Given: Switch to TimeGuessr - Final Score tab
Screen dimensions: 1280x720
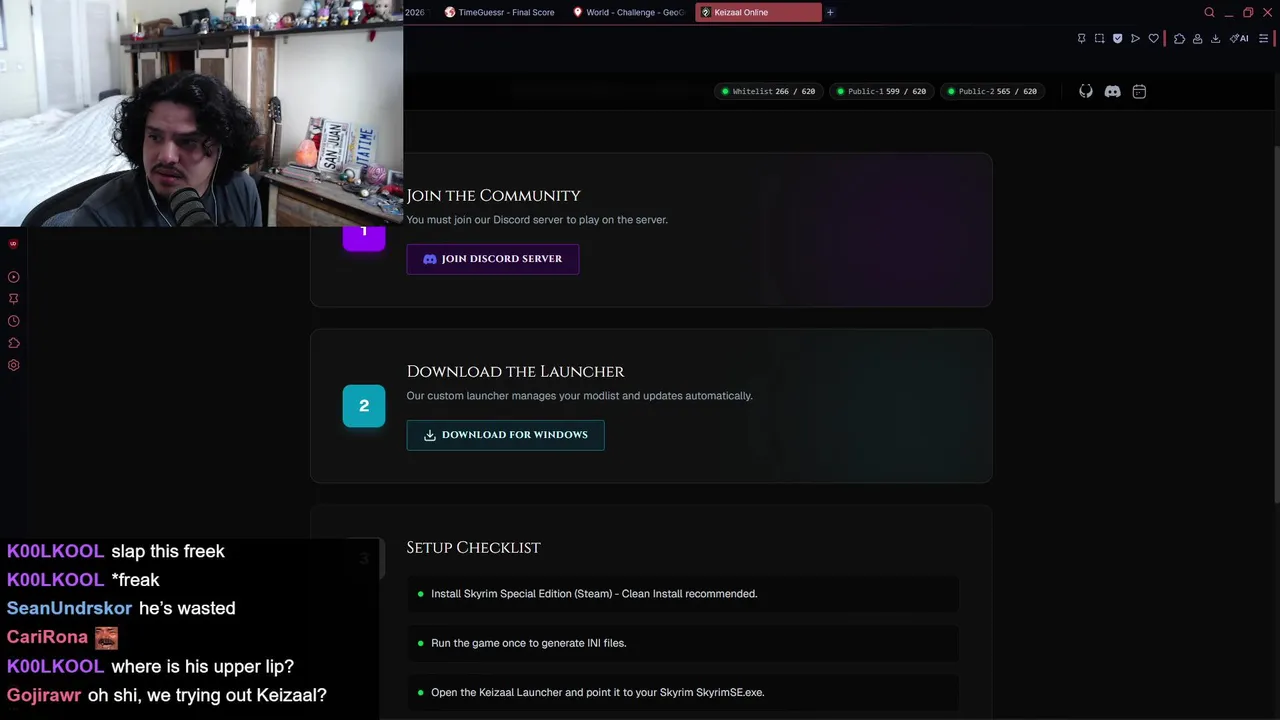Looking at the screenshot, I should coord(500,12).
